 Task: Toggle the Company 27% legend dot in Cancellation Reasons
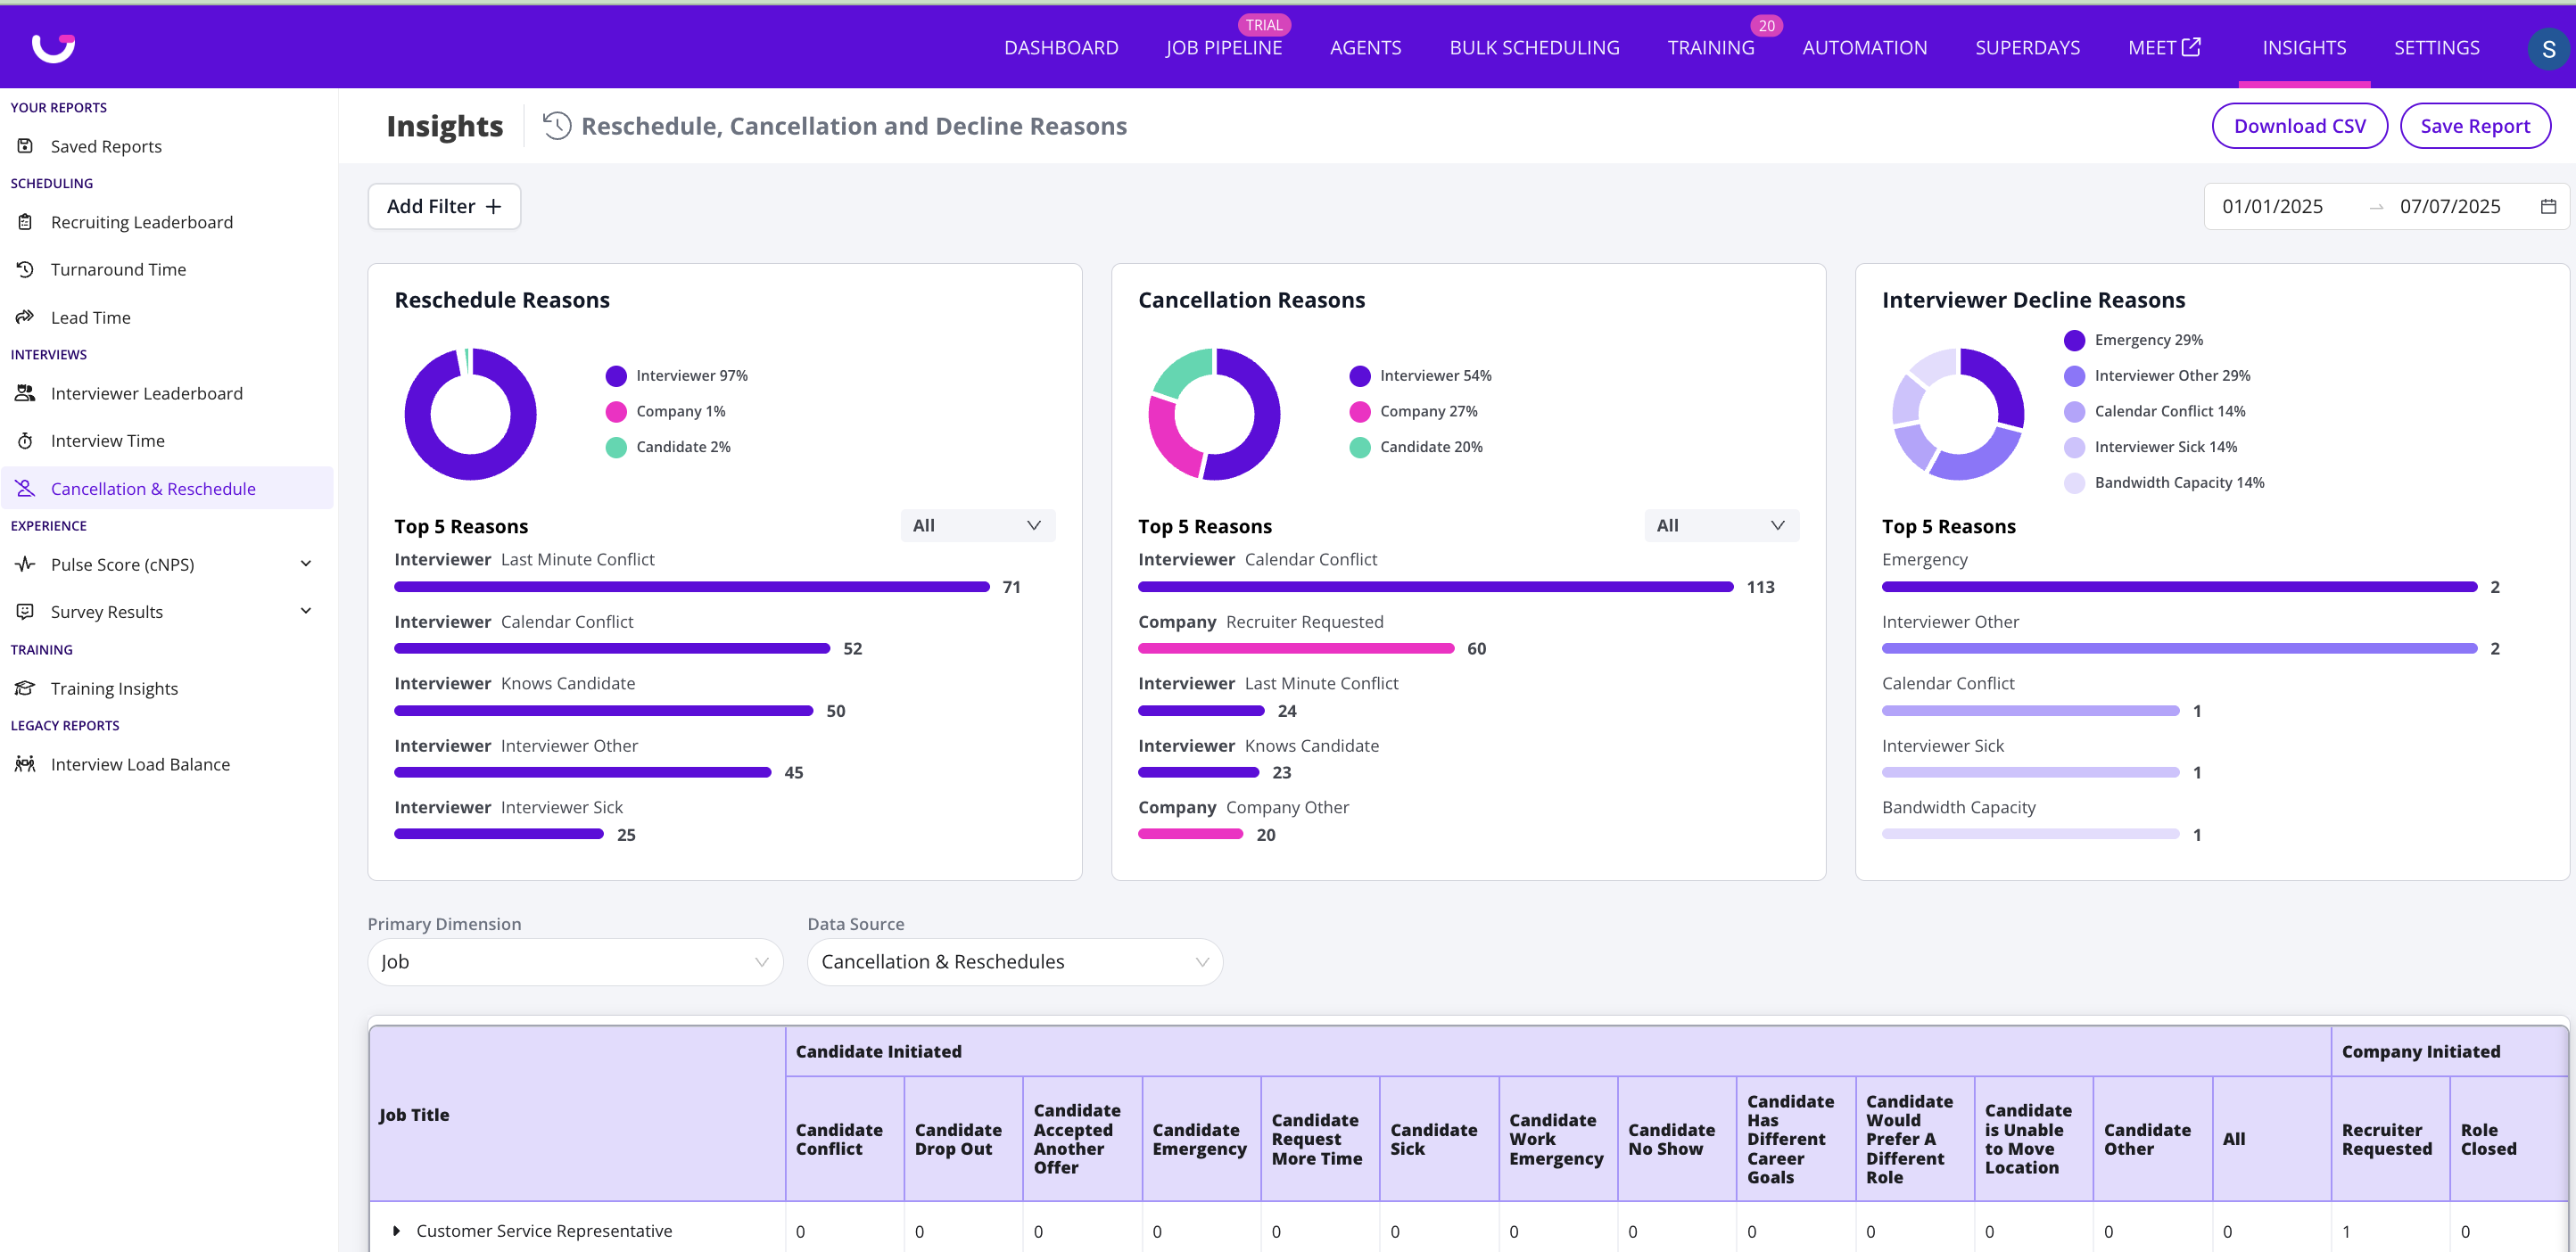(x=1359, y=412)
